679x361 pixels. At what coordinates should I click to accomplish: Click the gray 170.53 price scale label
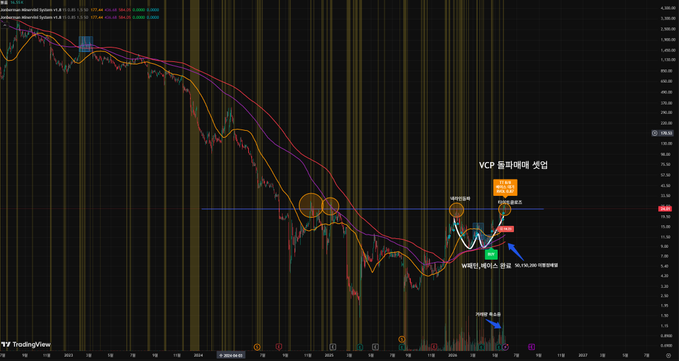click(663, 133)
